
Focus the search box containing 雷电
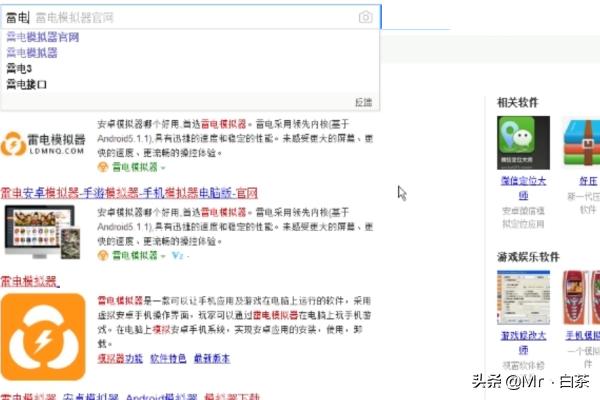coord(190,17)
